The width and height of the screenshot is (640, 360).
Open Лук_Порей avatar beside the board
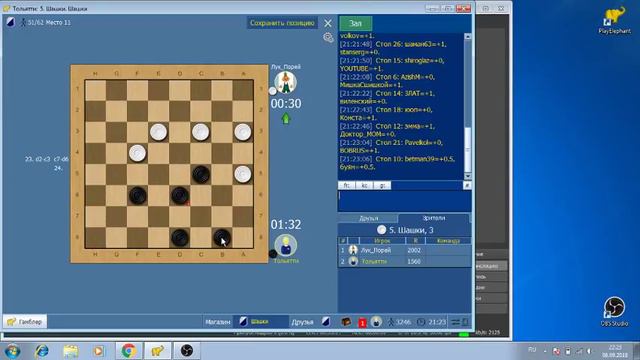click(x=285, y=82)
